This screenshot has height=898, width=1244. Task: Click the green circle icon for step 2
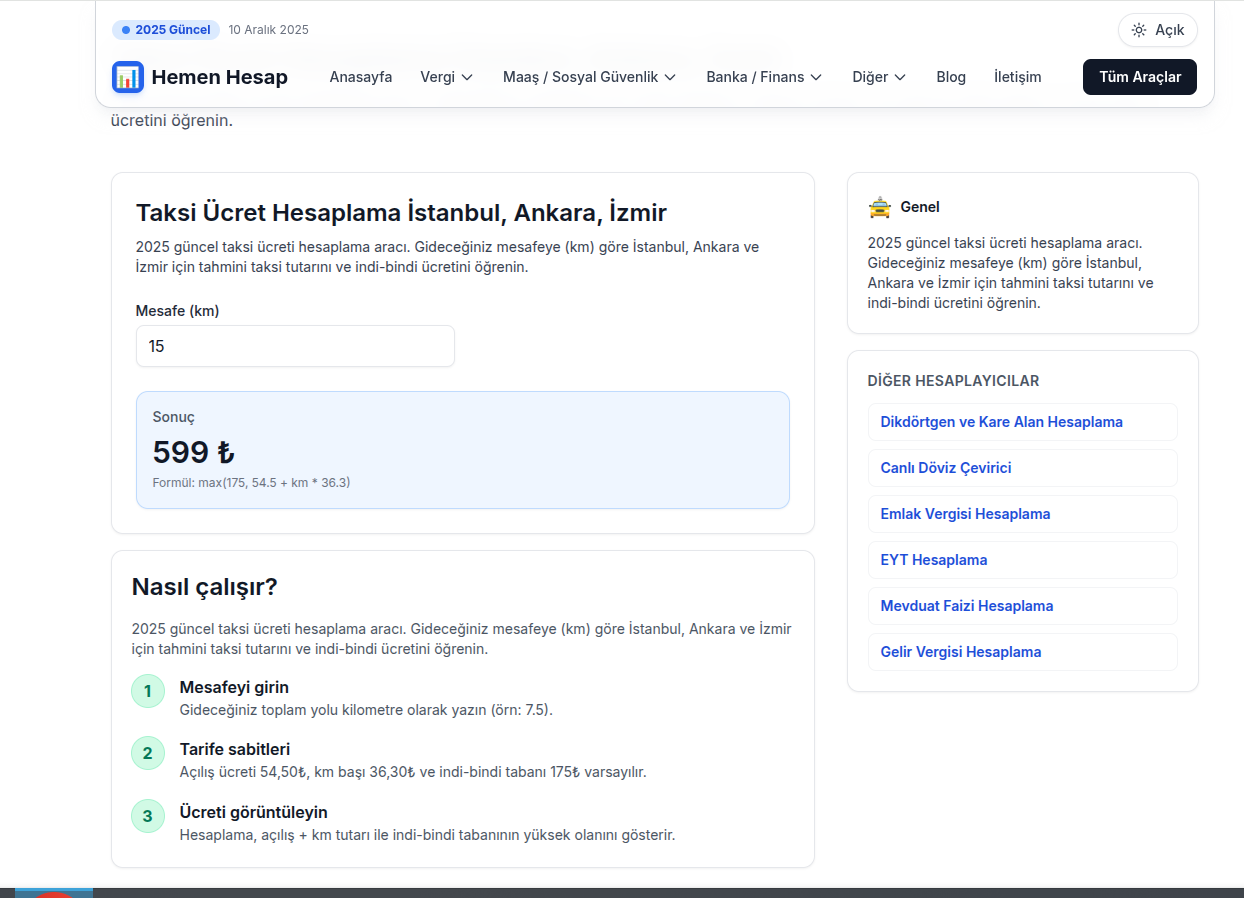(x=148, y=753)
